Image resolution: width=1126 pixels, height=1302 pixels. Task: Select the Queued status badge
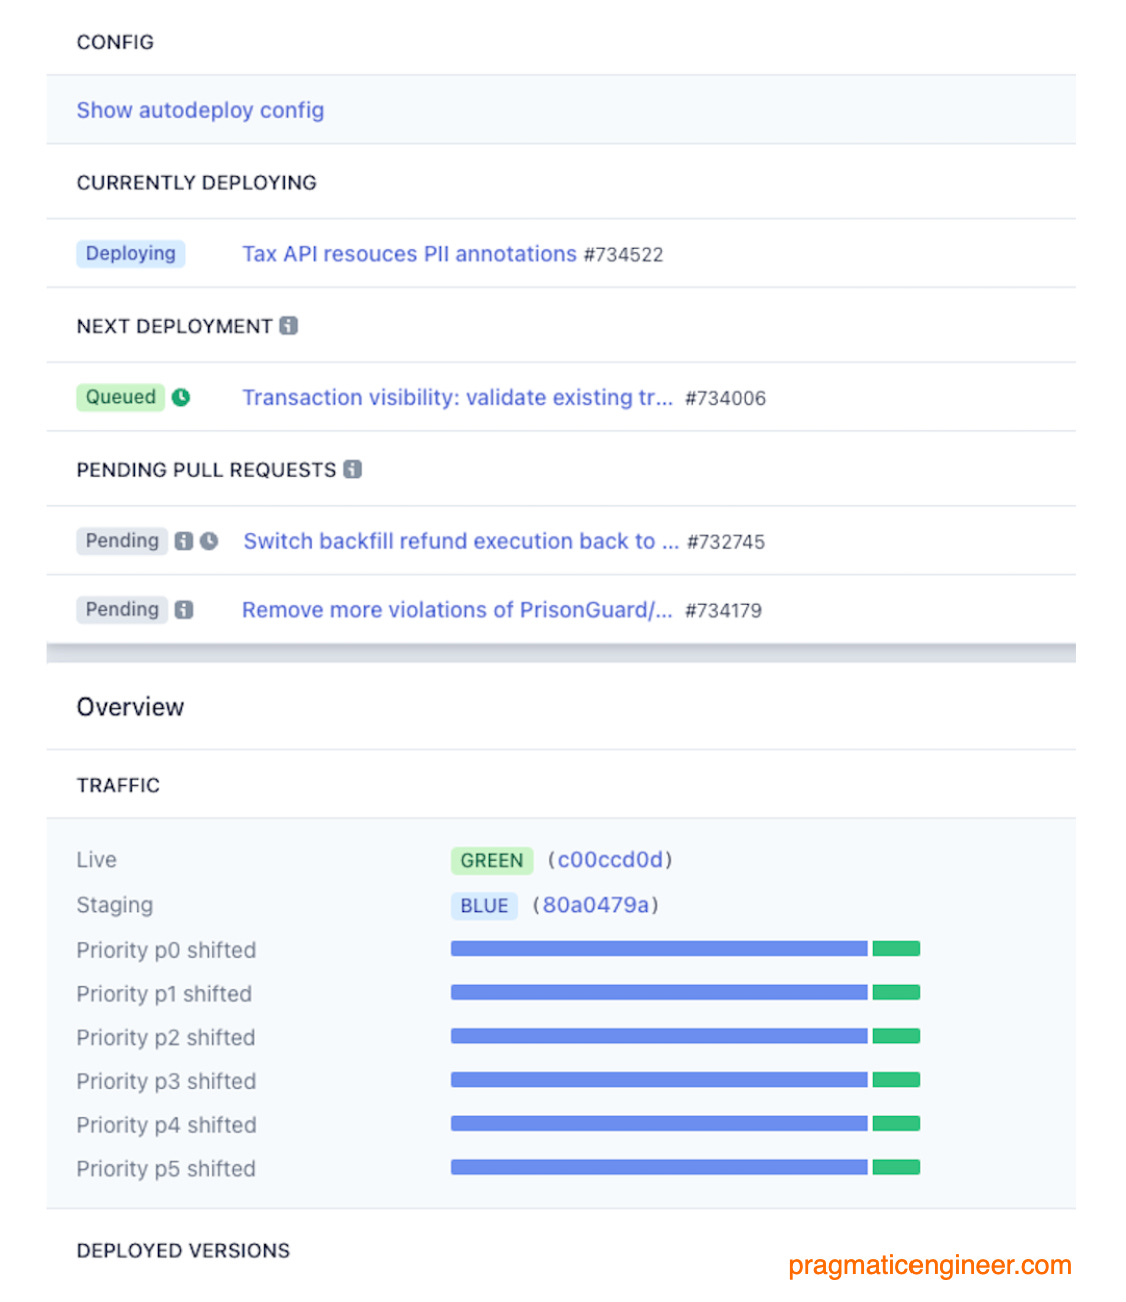click(120, 397)
